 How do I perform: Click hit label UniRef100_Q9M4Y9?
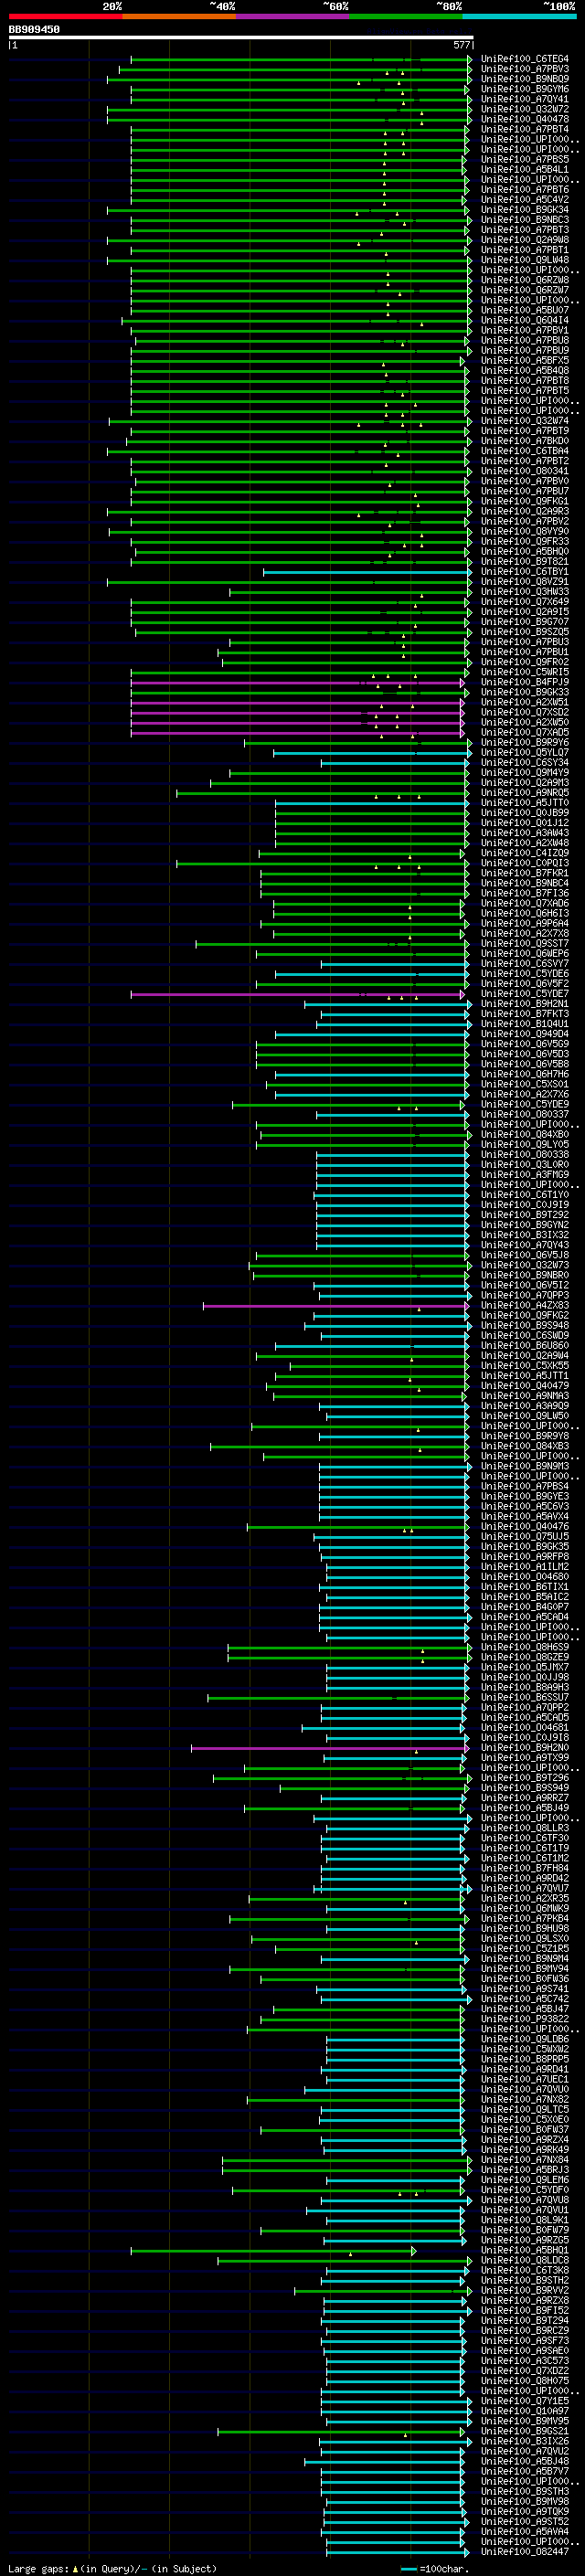[x=525, y=773]
